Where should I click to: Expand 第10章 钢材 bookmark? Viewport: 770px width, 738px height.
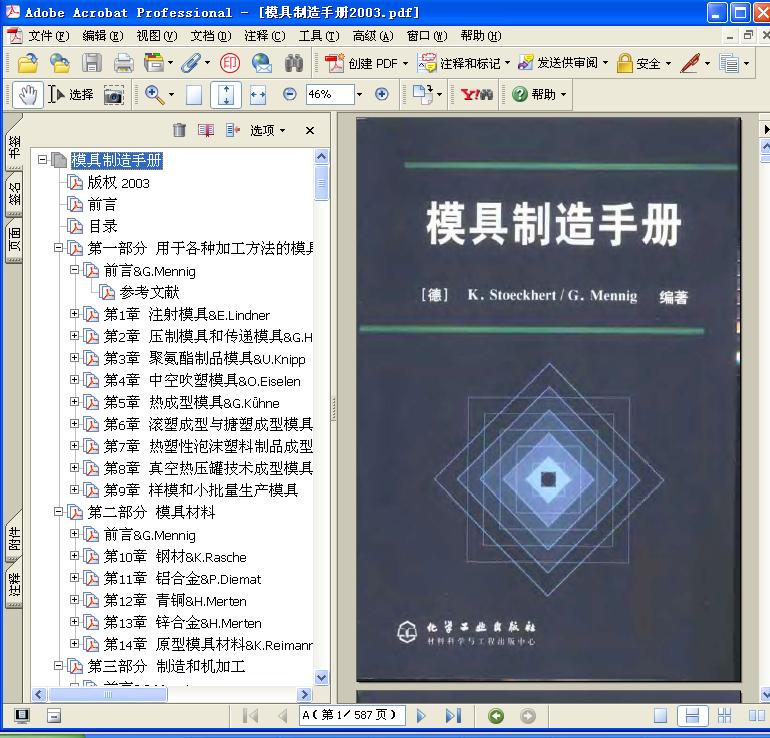click(74, 555)
